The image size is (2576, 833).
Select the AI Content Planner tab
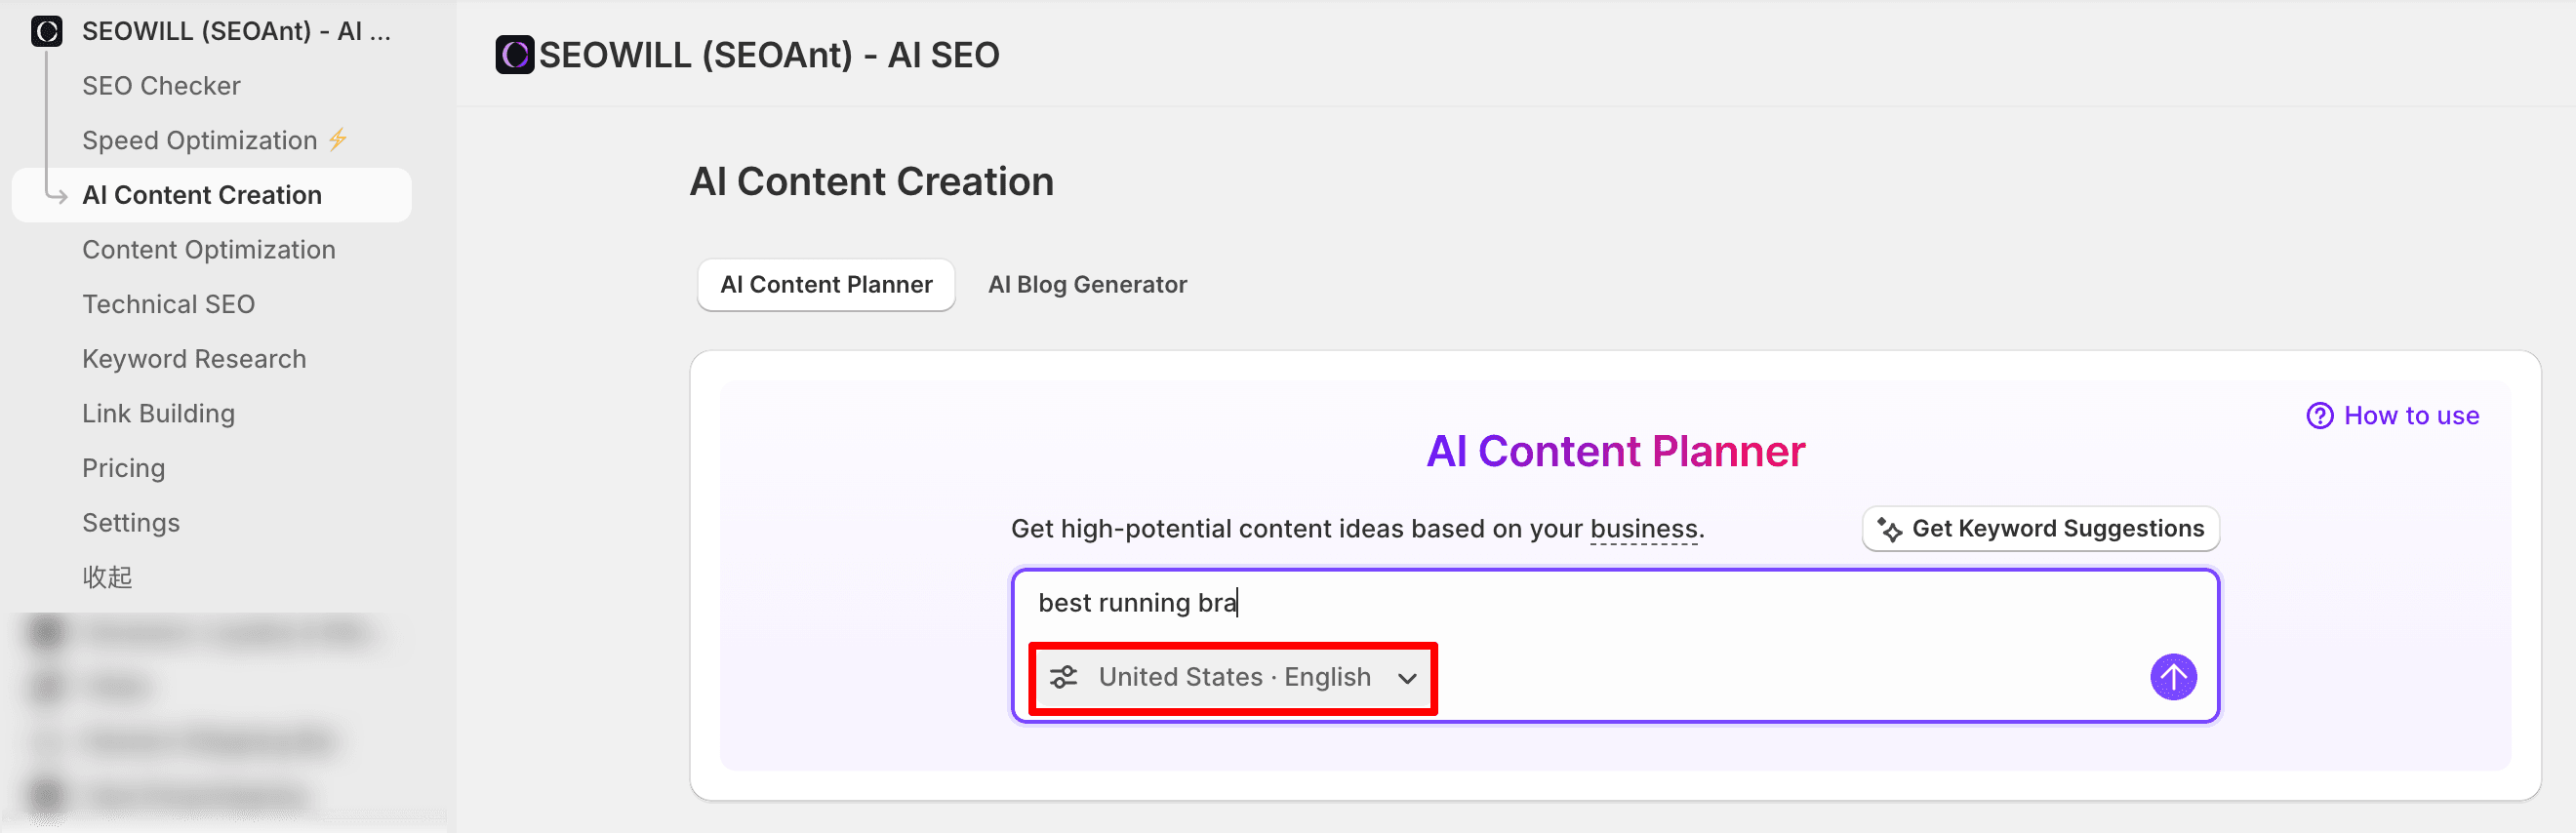[x=826, y=285]
